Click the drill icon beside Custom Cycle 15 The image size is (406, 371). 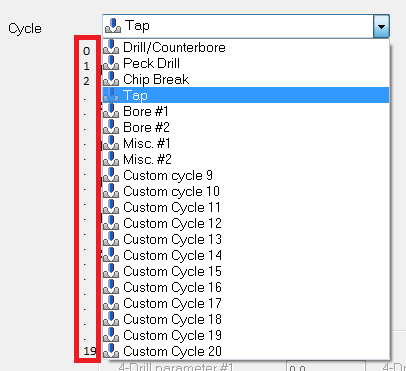tap(111, 271)
